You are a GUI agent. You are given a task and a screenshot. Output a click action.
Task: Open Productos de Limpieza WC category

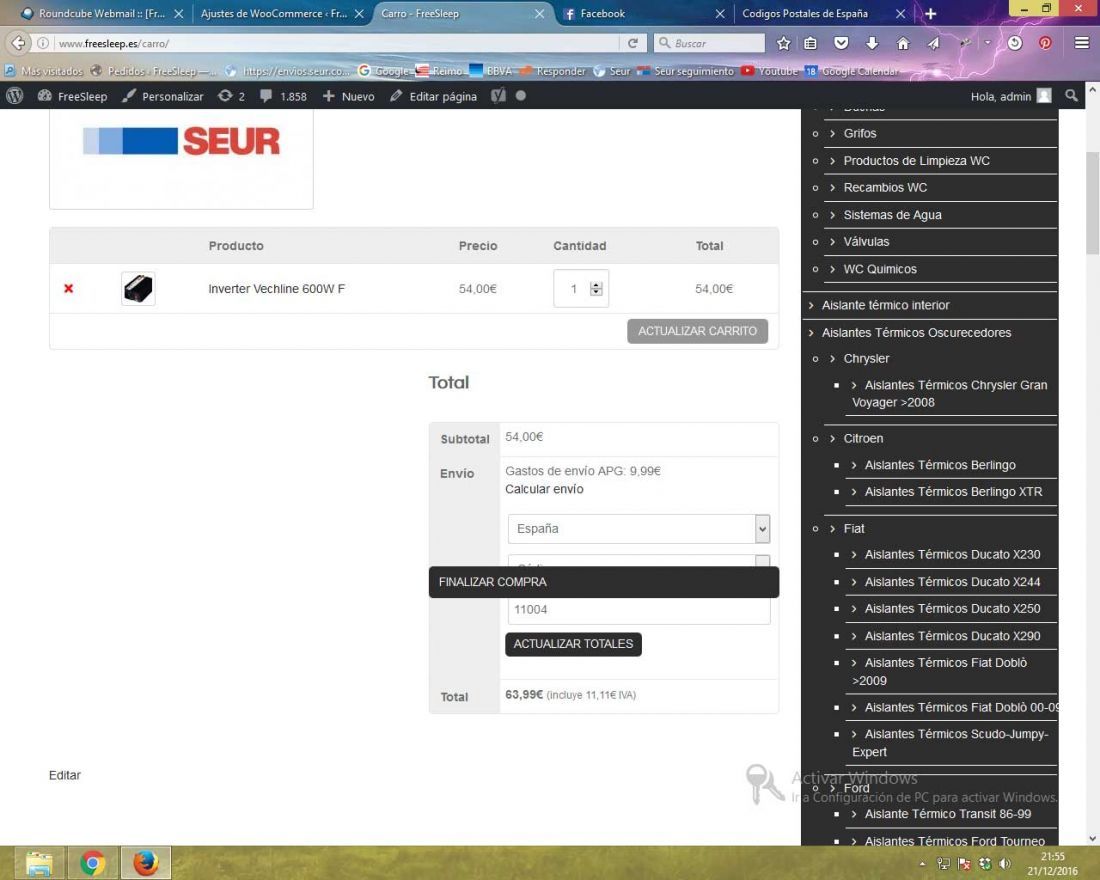click(916, 161)
